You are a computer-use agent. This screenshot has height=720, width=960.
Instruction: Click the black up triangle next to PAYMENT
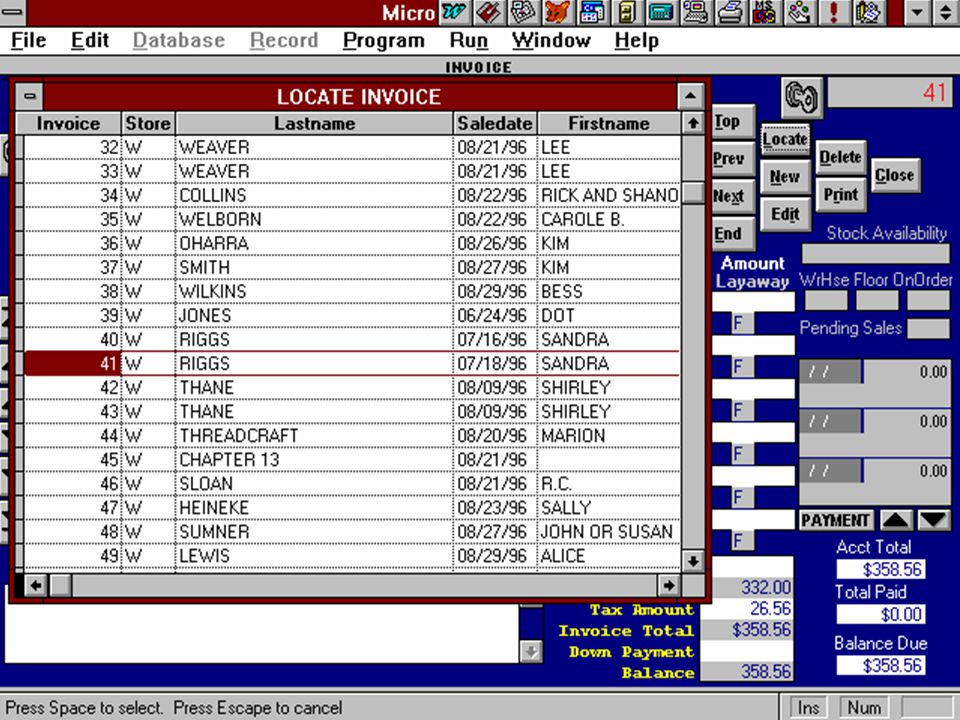896,521
